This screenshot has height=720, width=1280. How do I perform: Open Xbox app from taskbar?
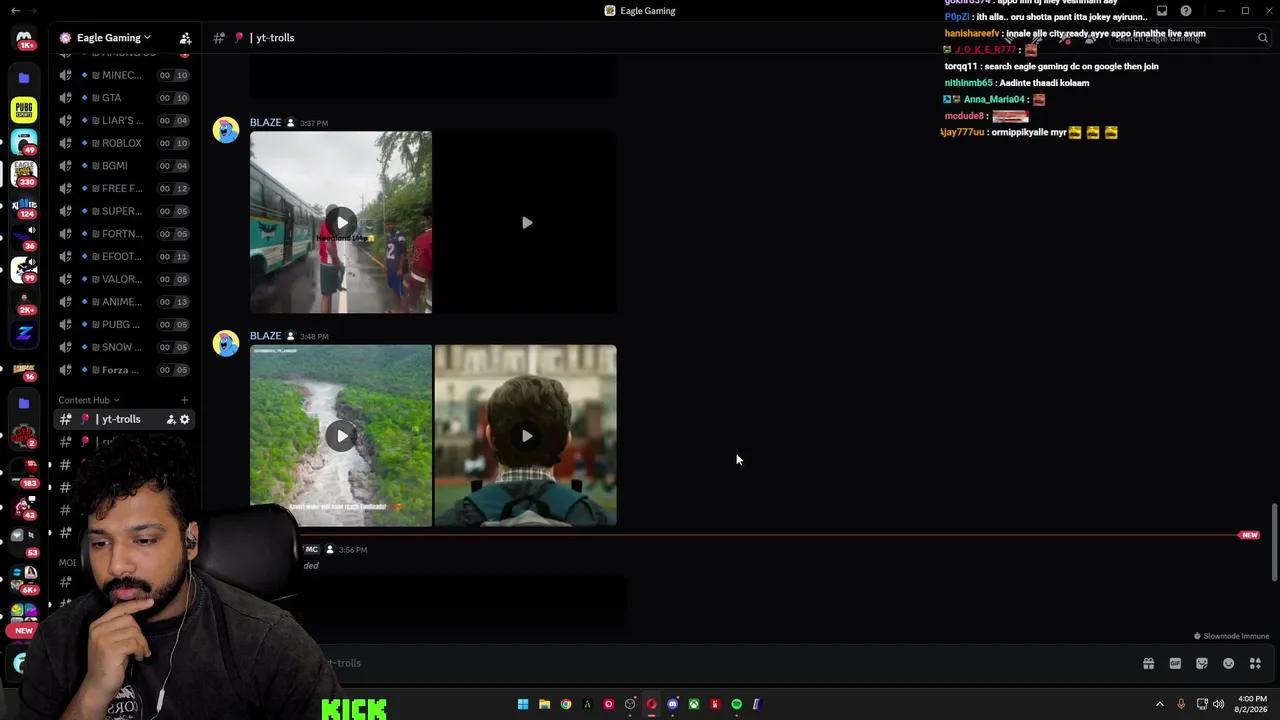click(x=694, y=704)
